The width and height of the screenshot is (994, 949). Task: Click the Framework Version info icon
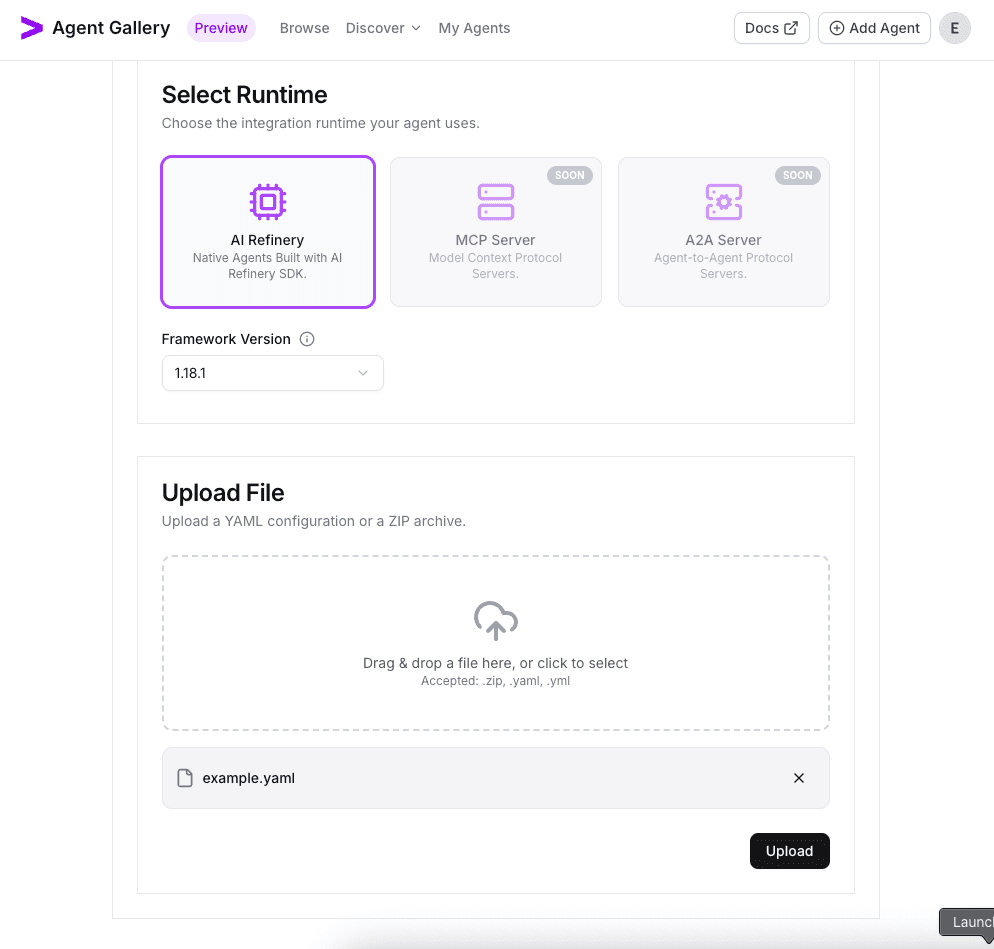[307, 339]
